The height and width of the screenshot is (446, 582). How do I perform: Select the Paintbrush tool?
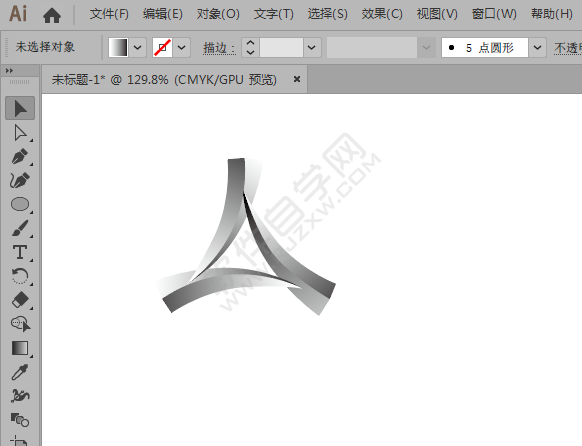pyautogui.click(x=20, y=228)
